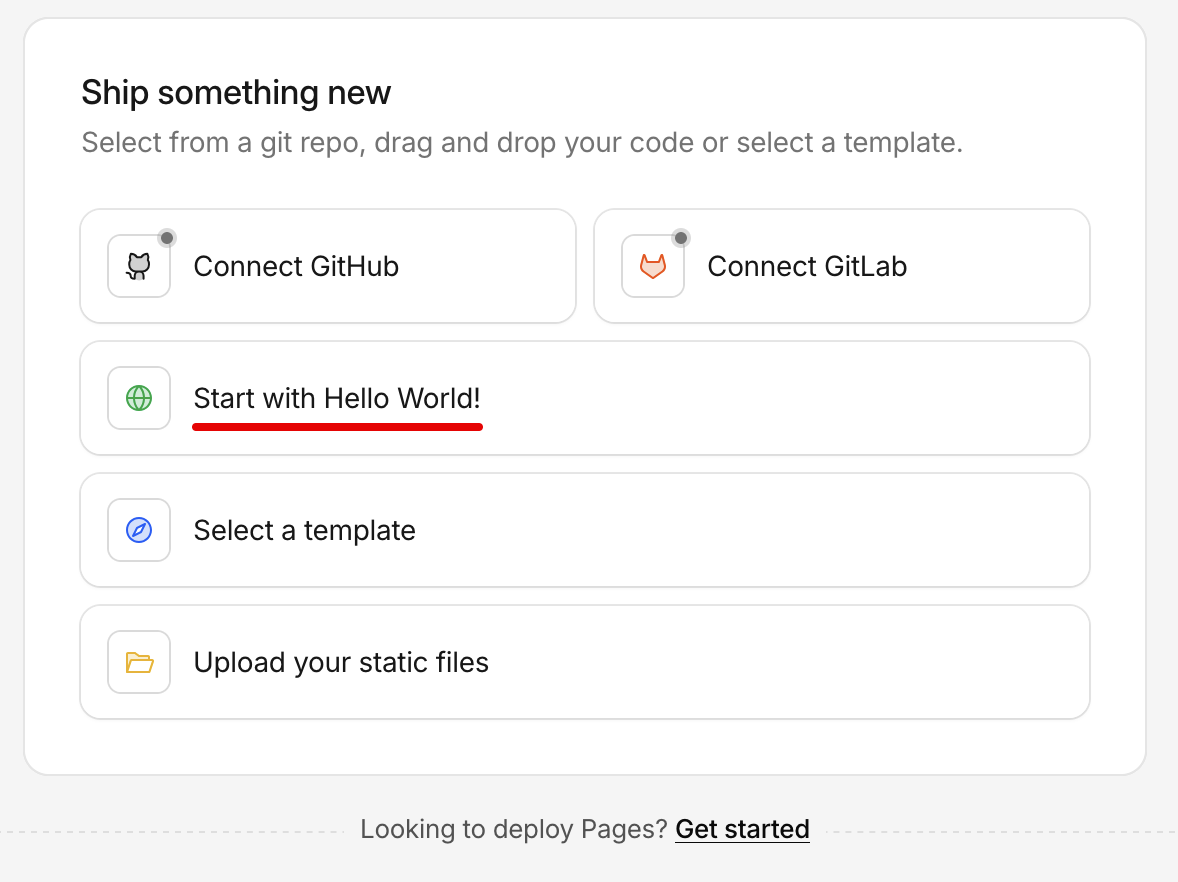Click the Connect GitLab card
Viewport: 1178px width, 882px height.
point(842,266)
